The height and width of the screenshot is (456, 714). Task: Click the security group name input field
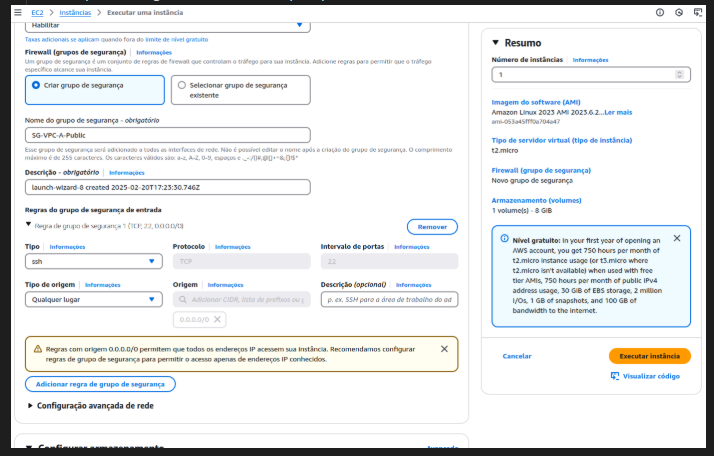click(x=167, y=135)
